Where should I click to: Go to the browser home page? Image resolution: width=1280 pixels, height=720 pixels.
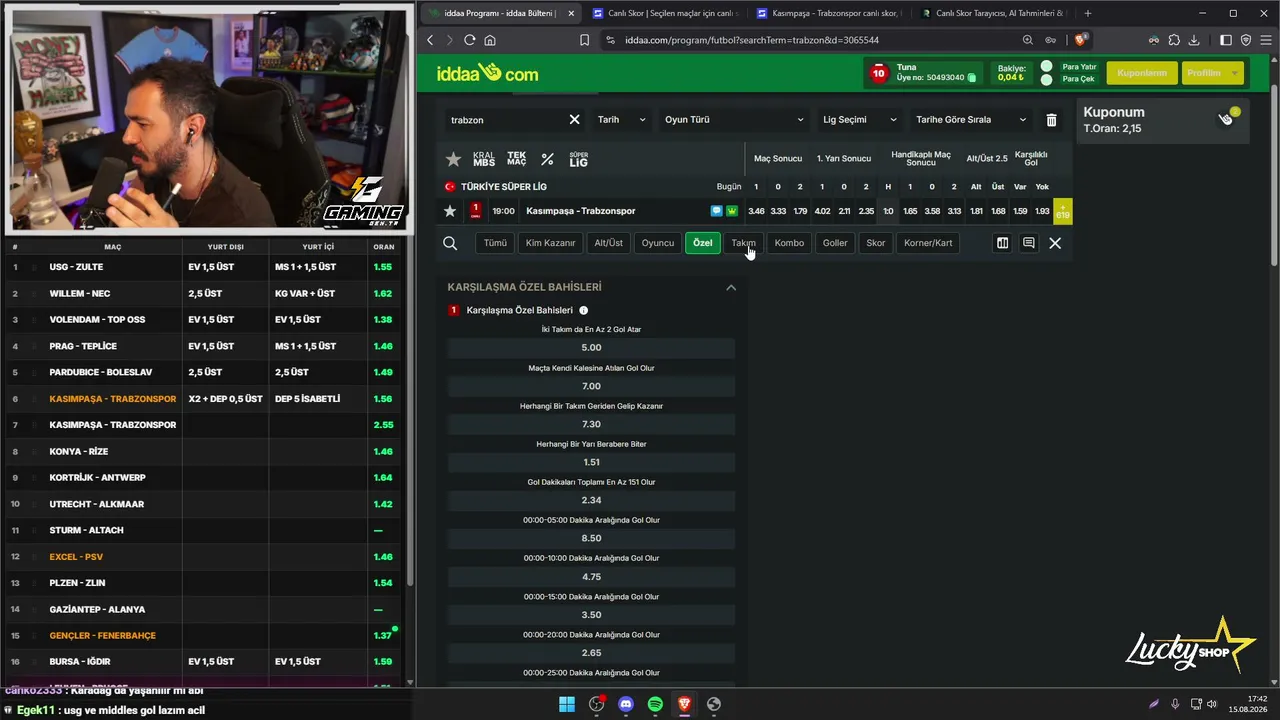(x=490, y=40)
